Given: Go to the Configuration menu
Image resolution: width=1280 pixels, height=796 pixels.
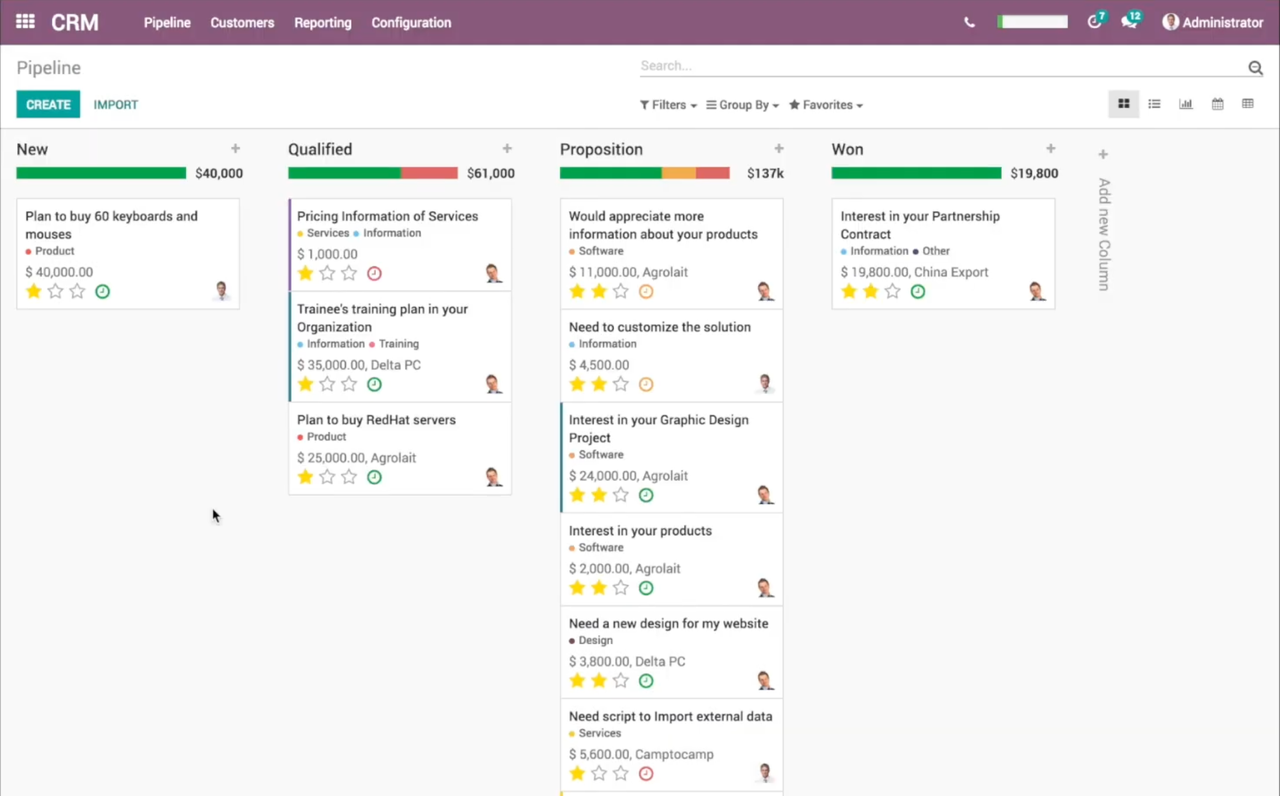Looking at the screenshot, I should [411, 22].
